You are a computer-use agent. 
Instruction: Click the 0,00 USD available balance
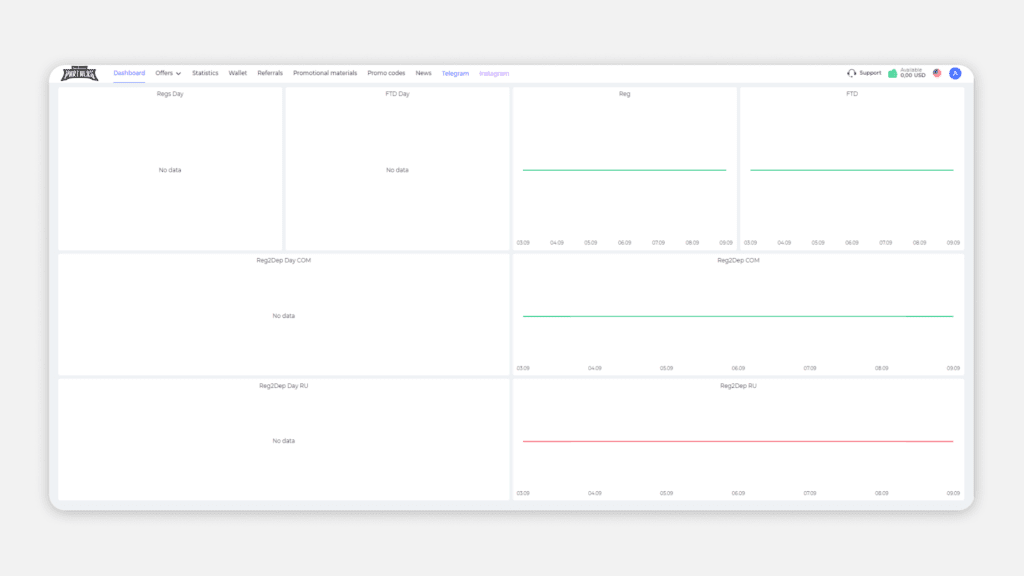[912, 75]
